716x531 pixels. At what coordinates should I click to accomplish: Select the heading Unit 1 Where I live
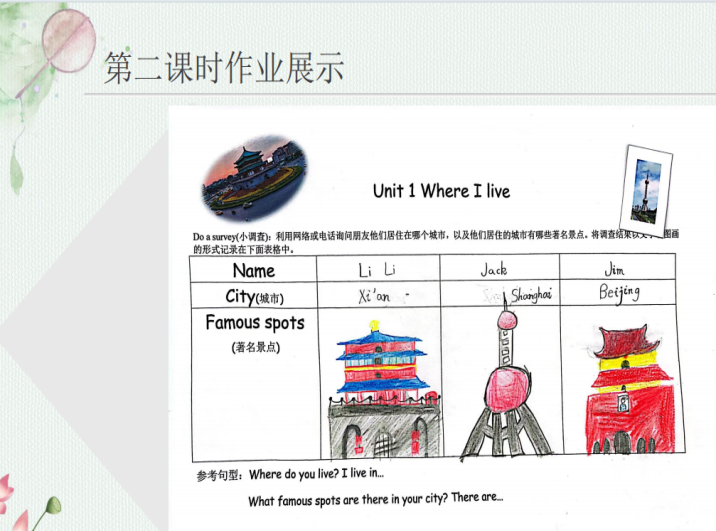point(439,190)
